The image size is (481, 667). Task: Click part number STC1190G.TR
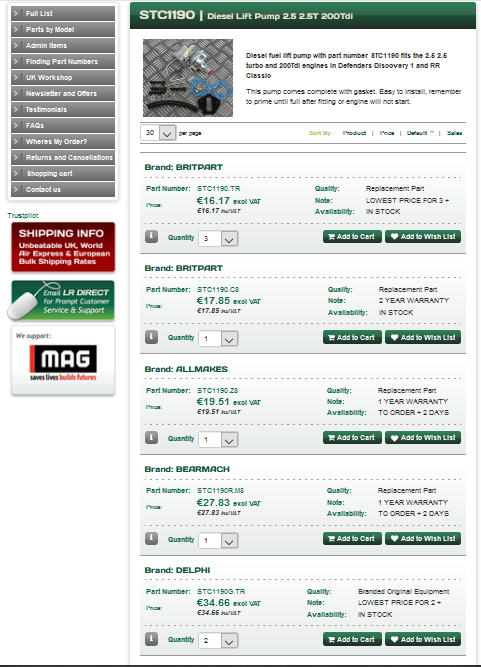click(221, 592)
